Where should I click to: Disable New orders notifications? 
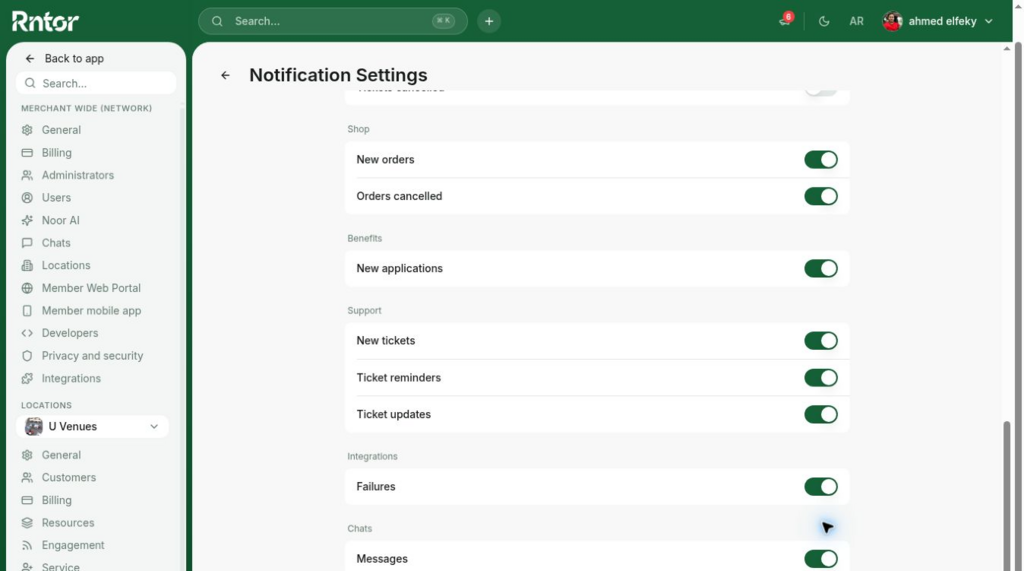[x=820, y=159]
